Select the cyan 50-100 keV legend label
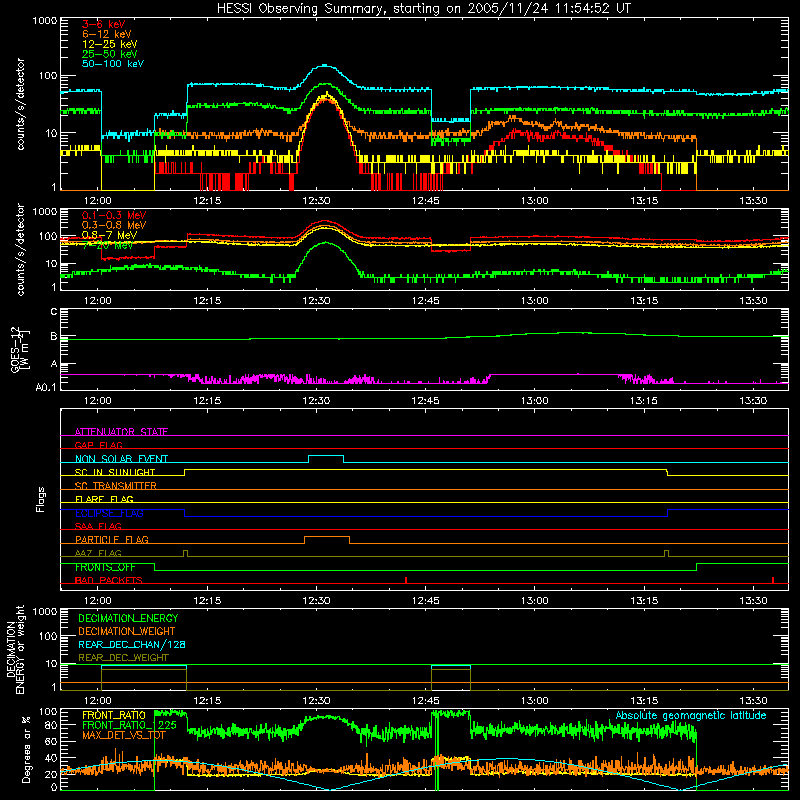 pos(113,64)
